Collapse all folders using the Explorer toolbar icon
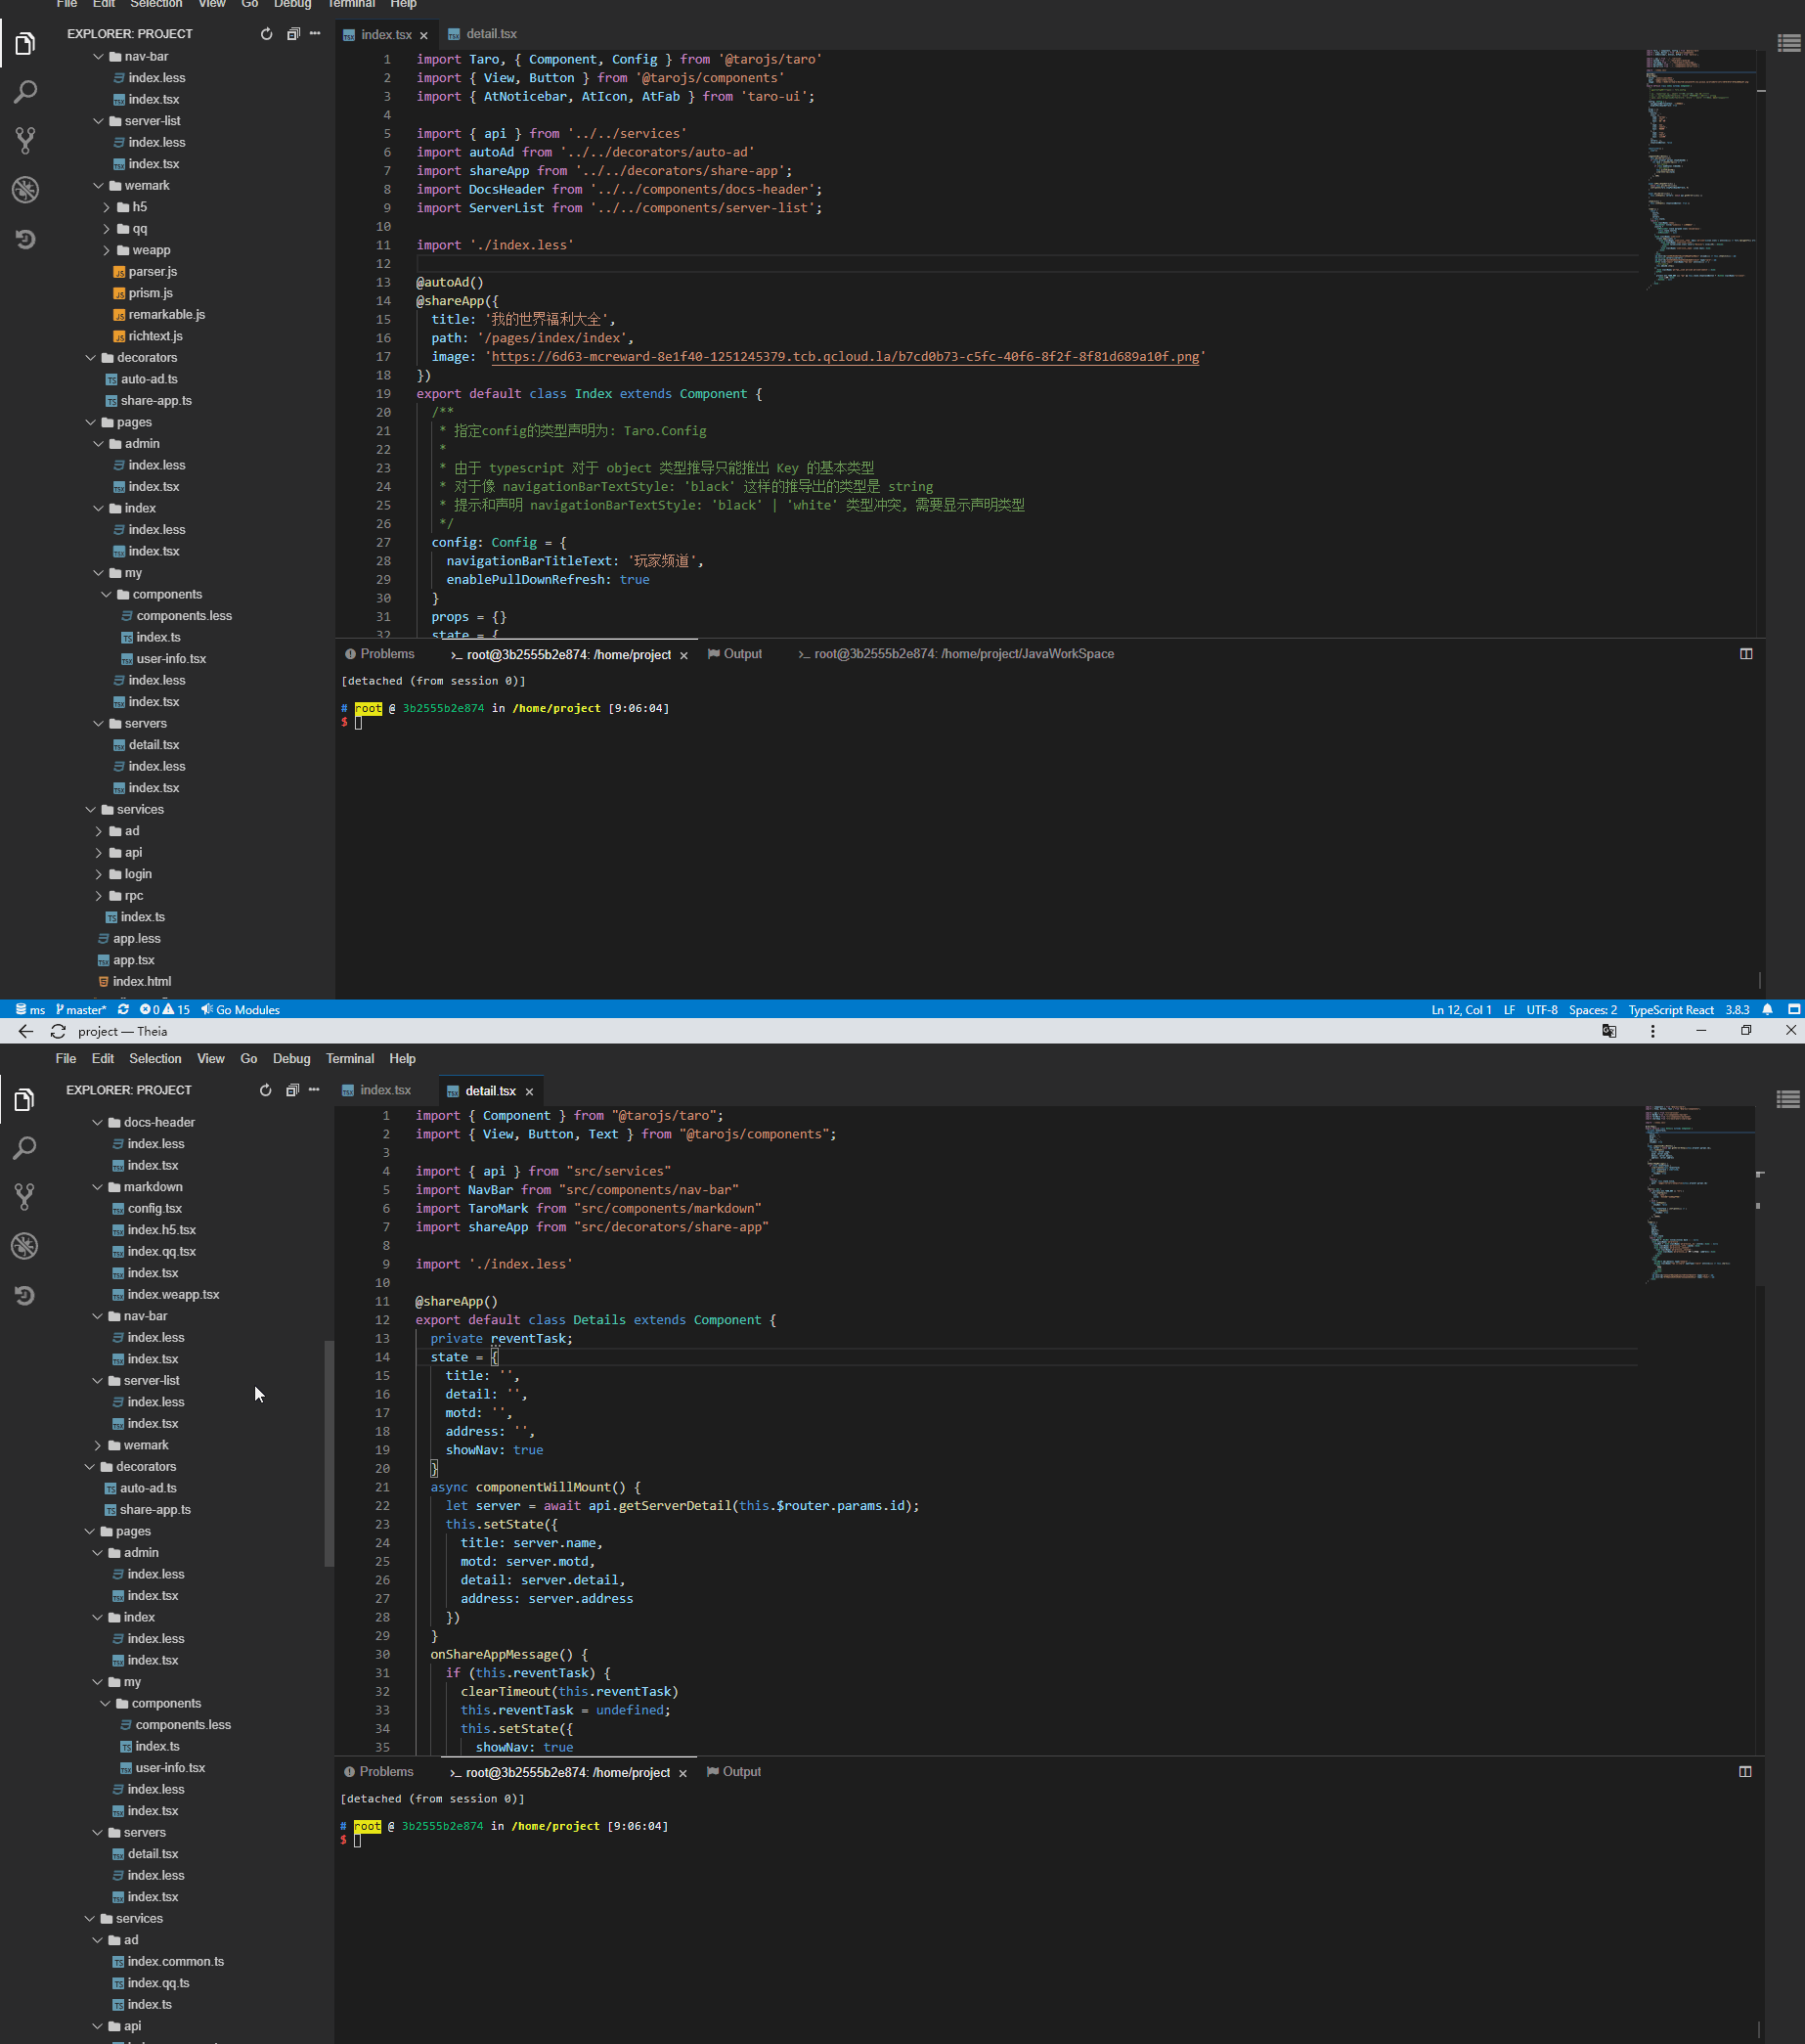 click(292, 33)
